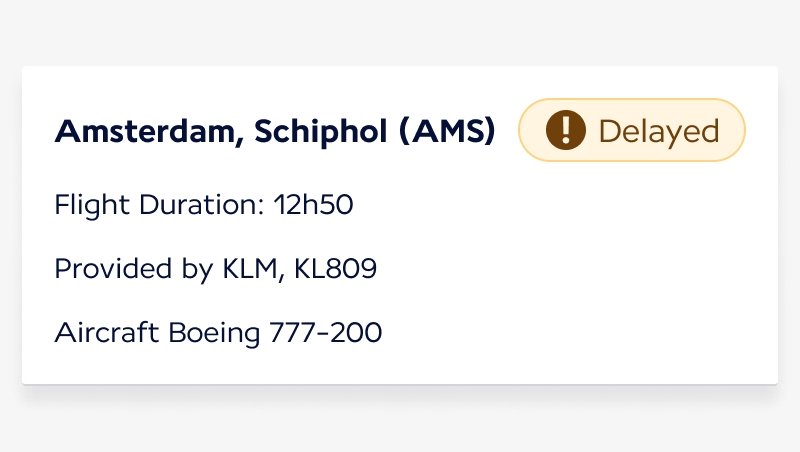Click the Provided by KLM text
The height and width of the screenshot is (452, 800).
(166, 269)
